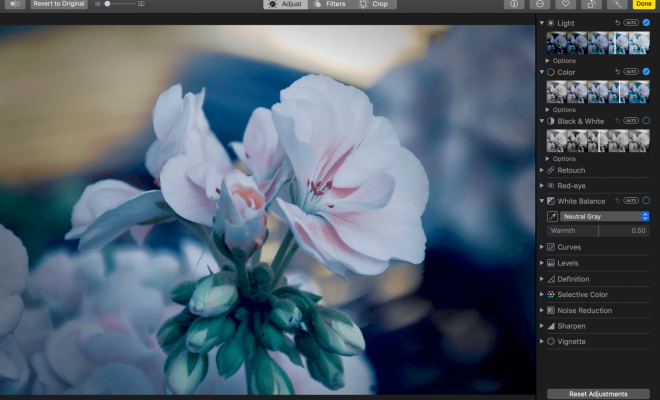Viewport: 660px width, 400px height.
Task: Click the Color ring icon
Action: [551, 72]
